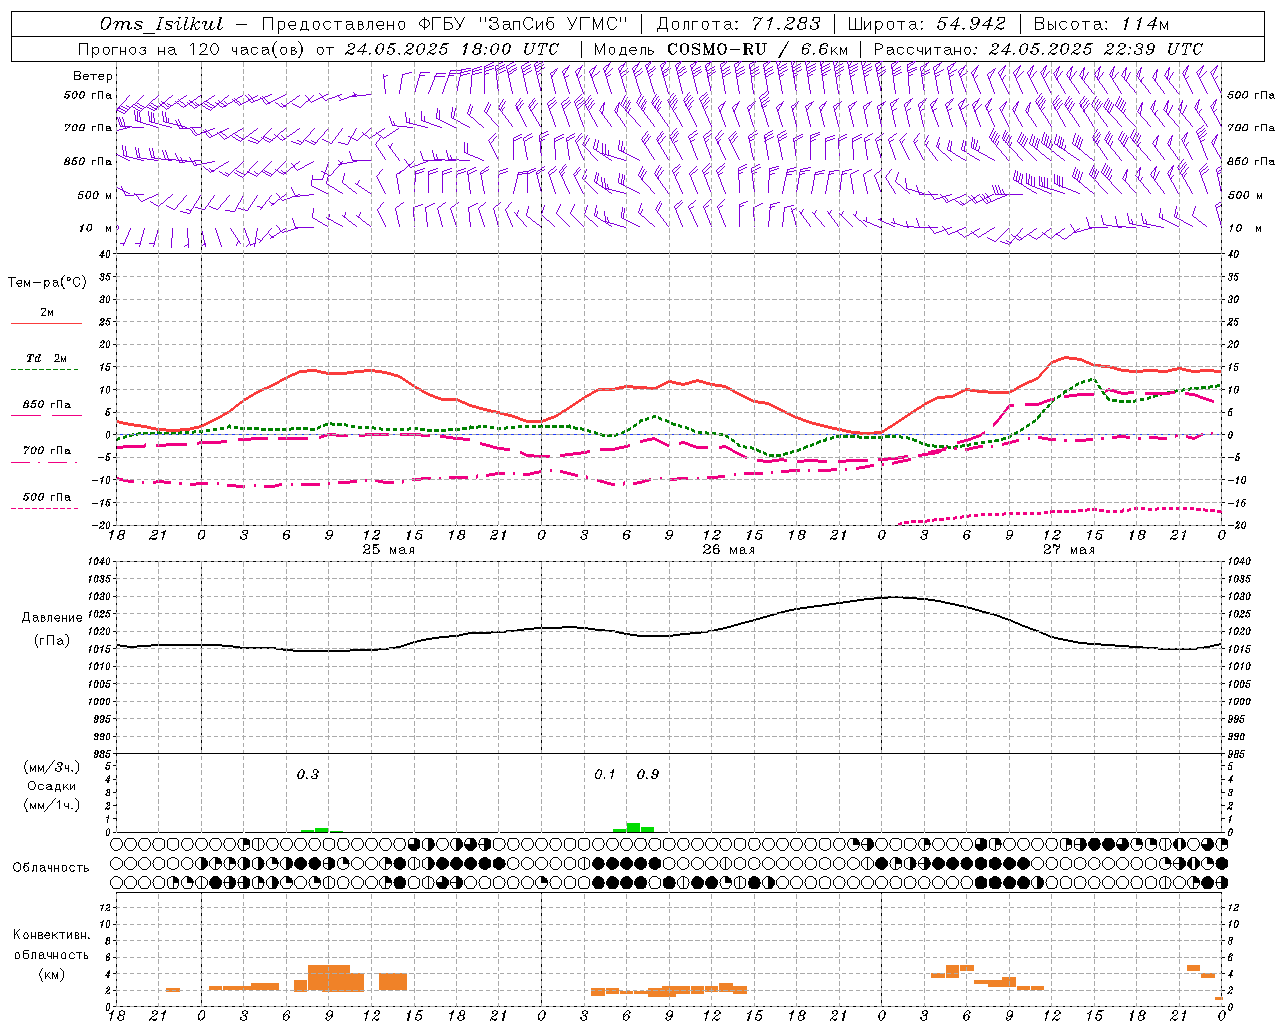Click the Давление chart label
The height and width of the screenshot is (1024, 1280).
(52, 618)
